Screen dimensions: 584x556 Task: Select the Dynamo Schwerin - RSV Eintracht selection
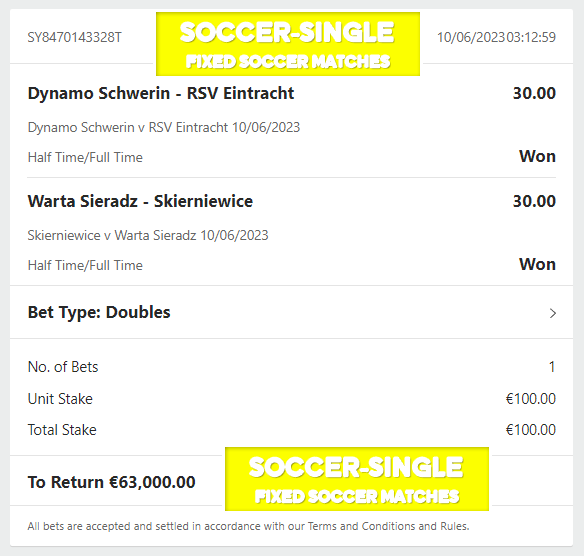(x=161, y=93)
